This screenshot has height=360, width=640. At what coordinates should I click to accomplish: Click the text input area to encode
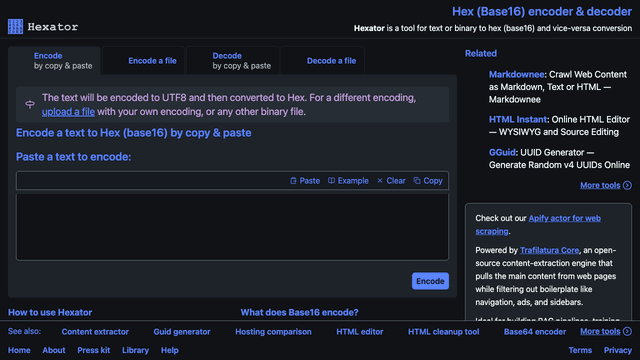tap(232, 227)
